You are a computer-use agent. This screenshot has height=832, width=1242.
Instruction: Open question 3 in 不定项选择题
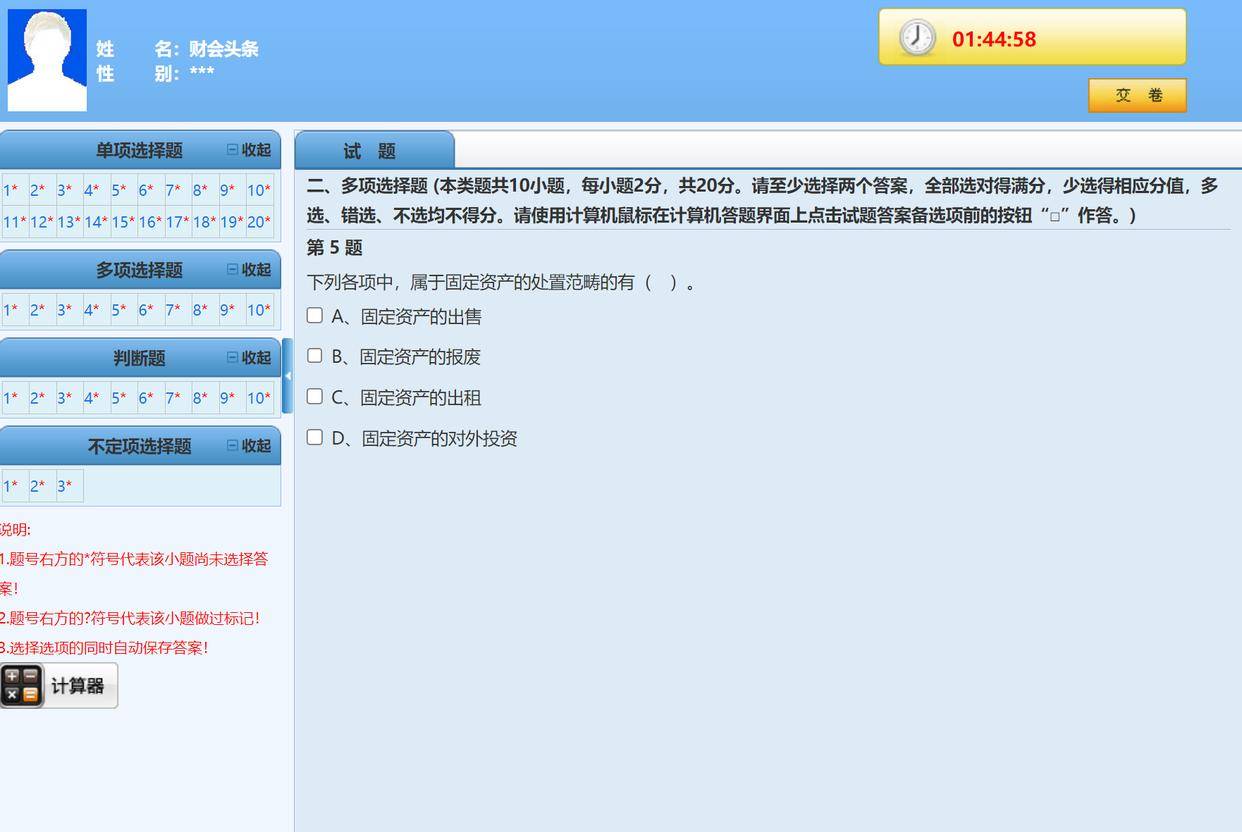(69, 487)
